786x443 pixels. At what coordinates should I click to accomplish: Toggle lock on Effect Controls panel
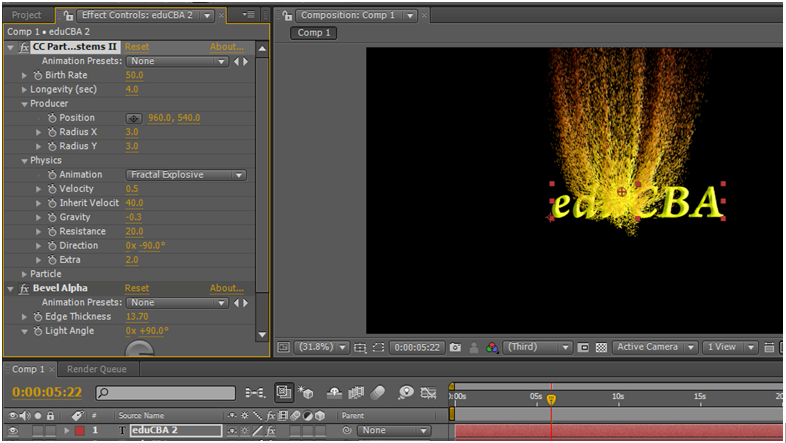(x=69, y=16)
